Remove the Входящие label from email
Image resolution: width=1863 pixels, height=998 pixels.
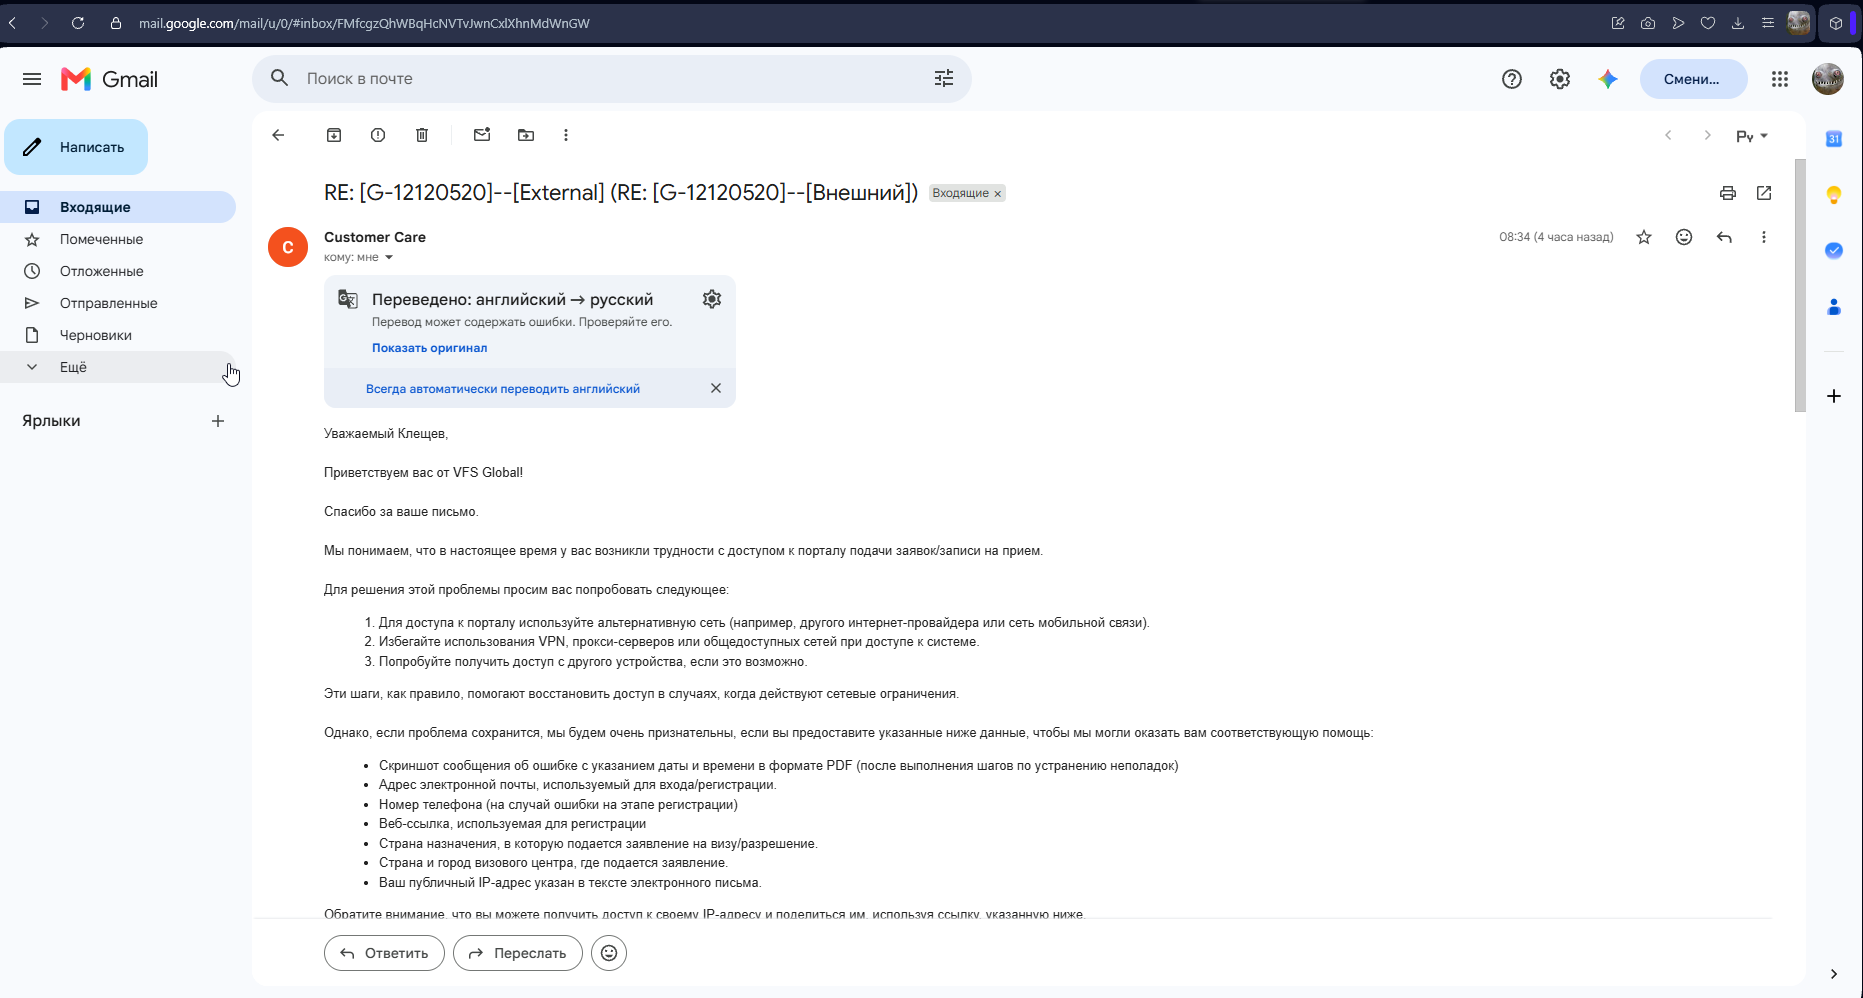pos(997,194)
